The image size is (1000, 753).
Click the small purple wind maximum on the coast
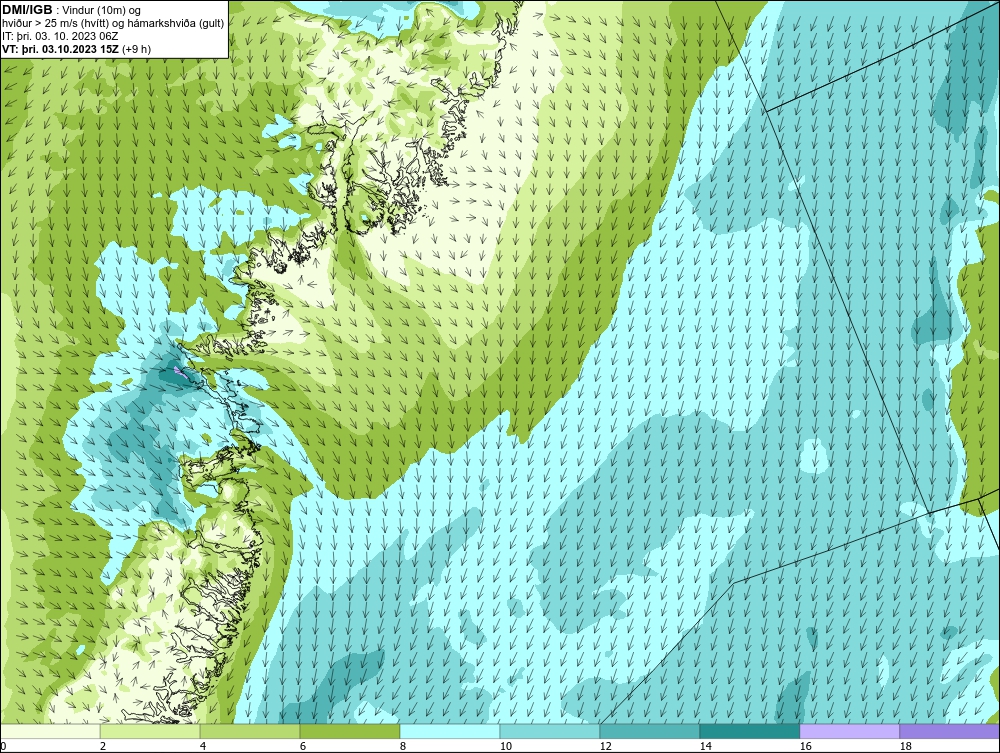point(180,372)
